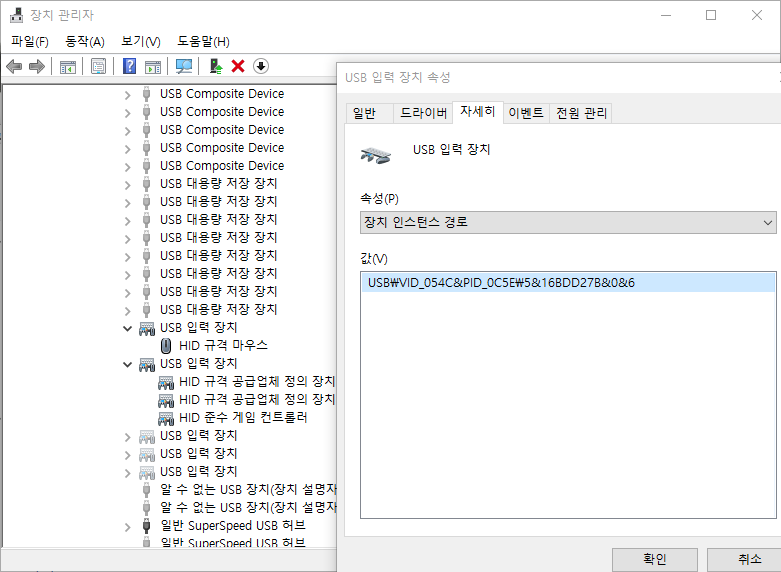Click the 장치 관리자 title bar icon
This screenshot has height=572, width=781.
(x=16, y=15)
